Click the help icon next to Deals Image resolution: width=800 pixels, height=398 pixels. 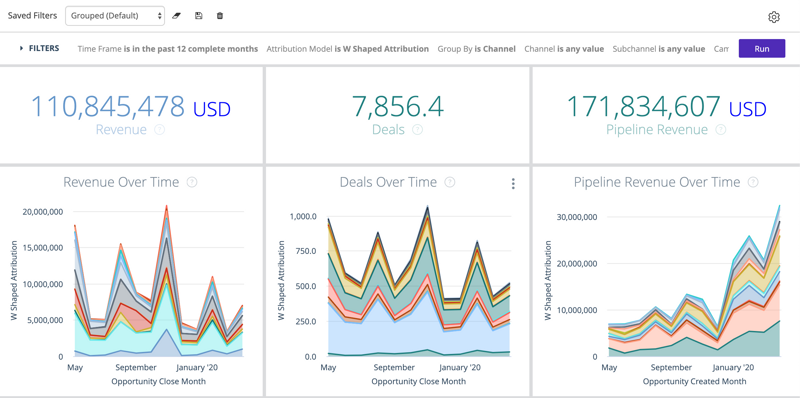417,130
